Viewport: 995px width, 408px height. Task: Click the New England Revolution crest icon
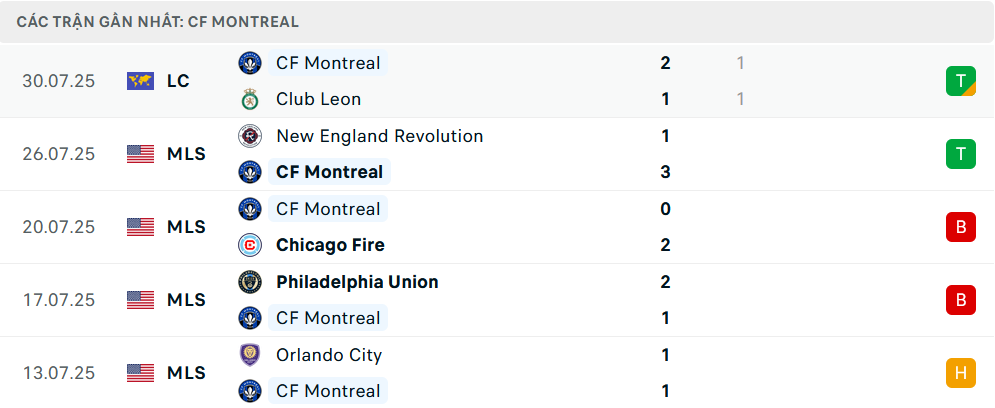[x=249, y=136]
